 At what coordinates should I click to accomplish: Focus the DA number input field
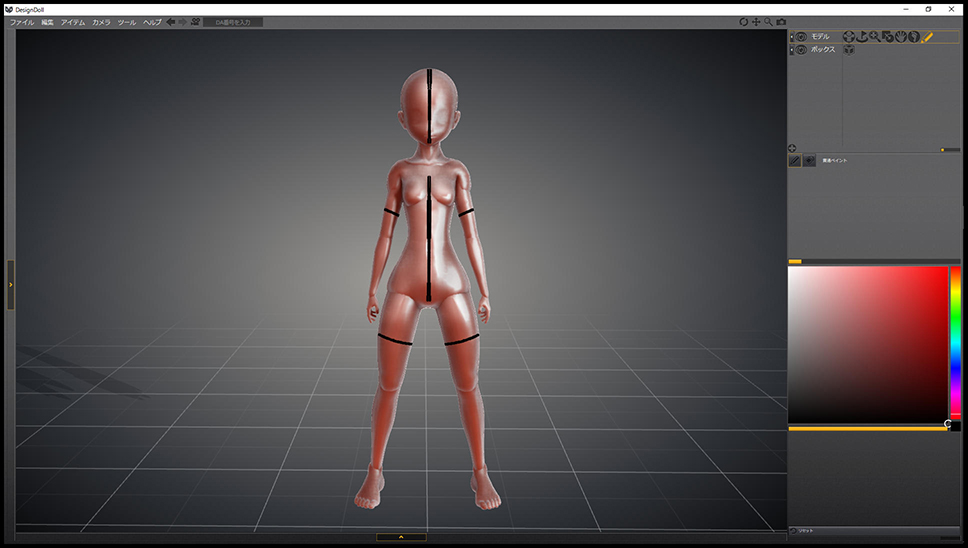(233, 22)
